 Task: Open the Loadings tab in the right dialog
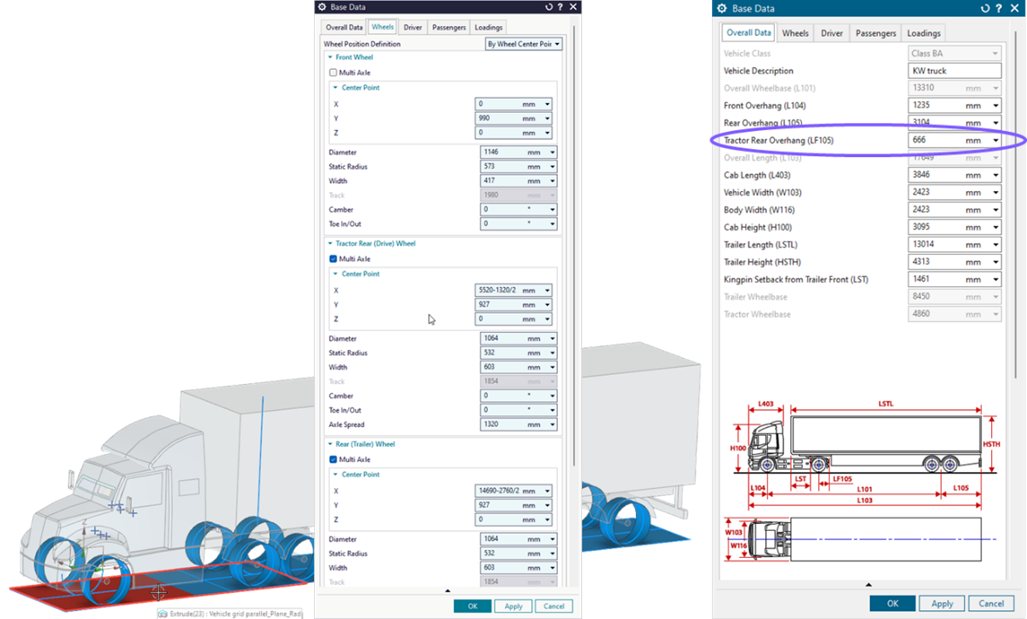point(923,33)
